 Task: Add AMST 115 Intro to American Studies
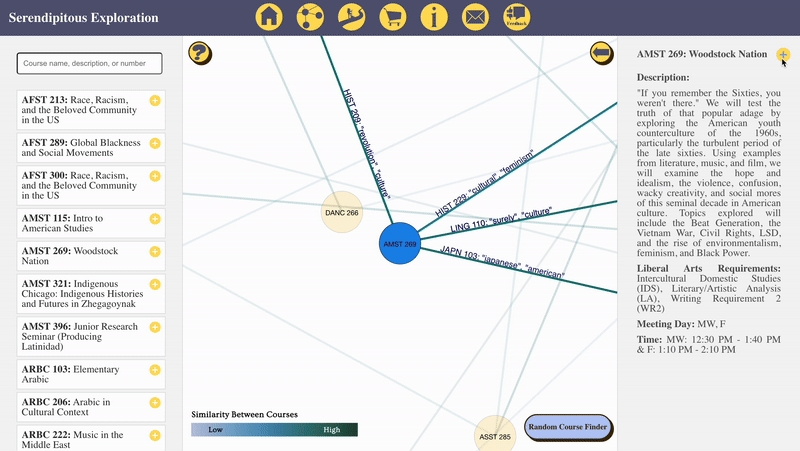[x=155, y=219]
